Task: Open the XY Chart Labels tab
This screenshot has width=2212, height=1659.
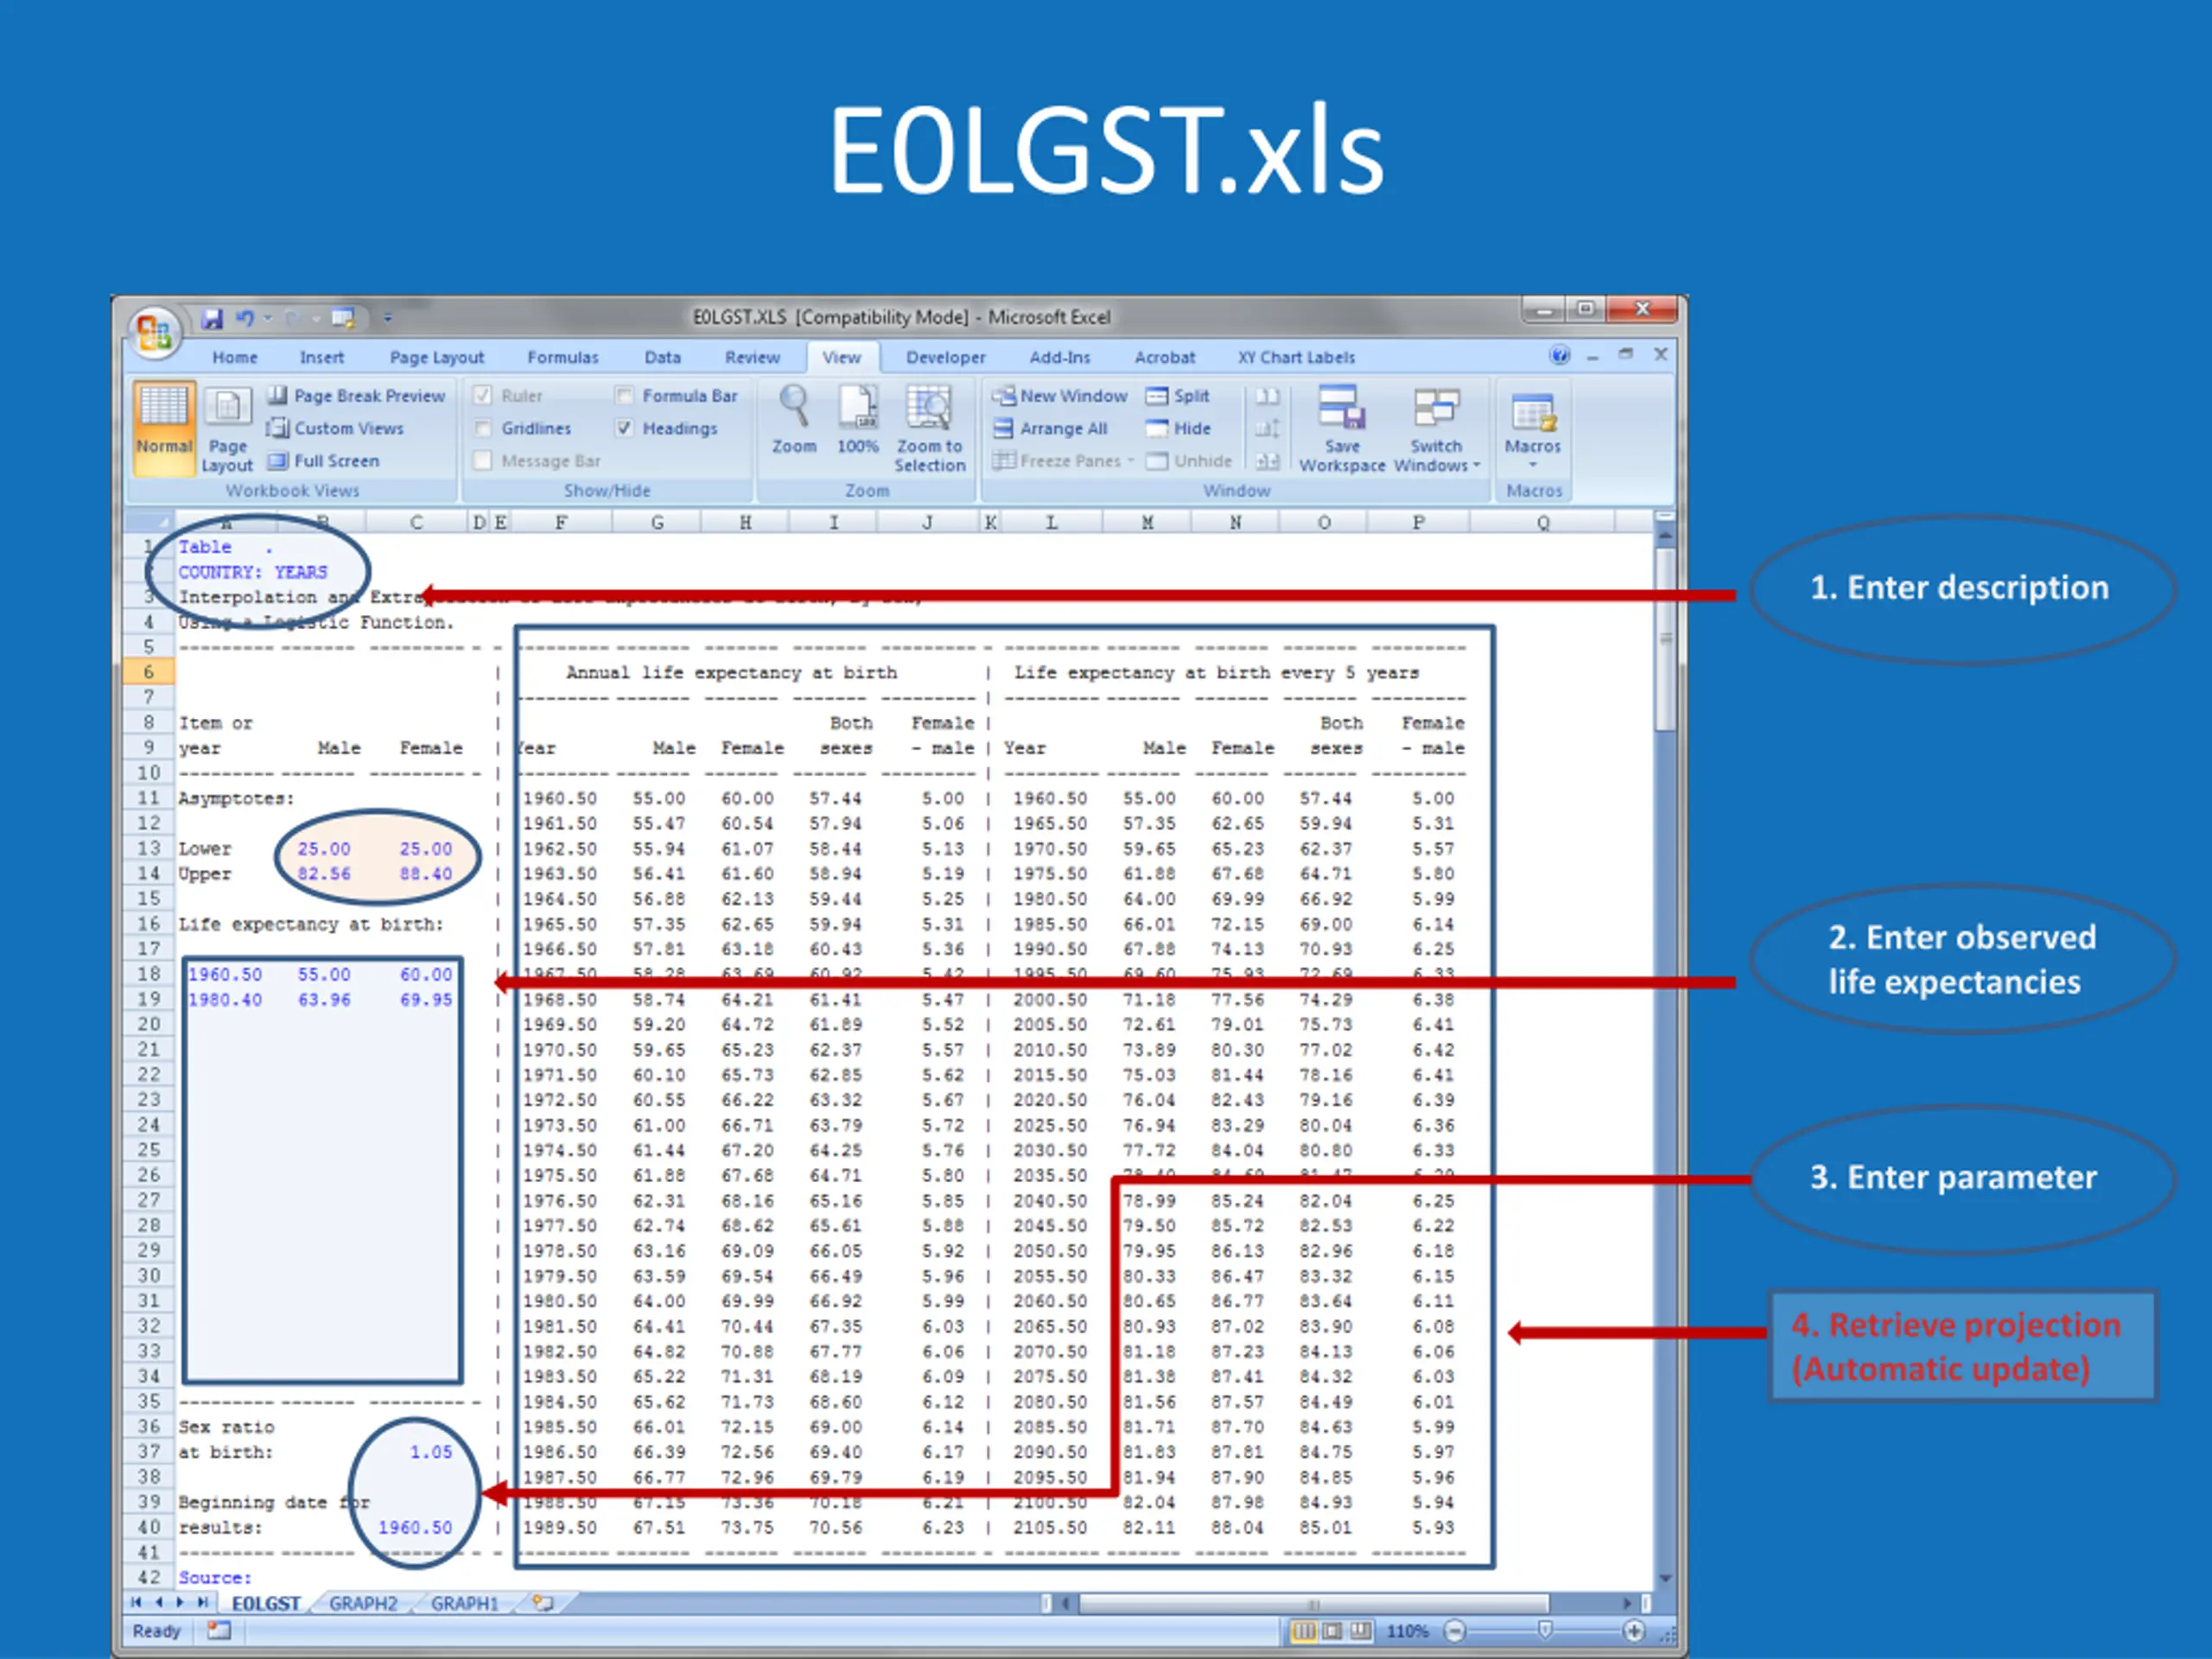Action: tap(1296, 357)
